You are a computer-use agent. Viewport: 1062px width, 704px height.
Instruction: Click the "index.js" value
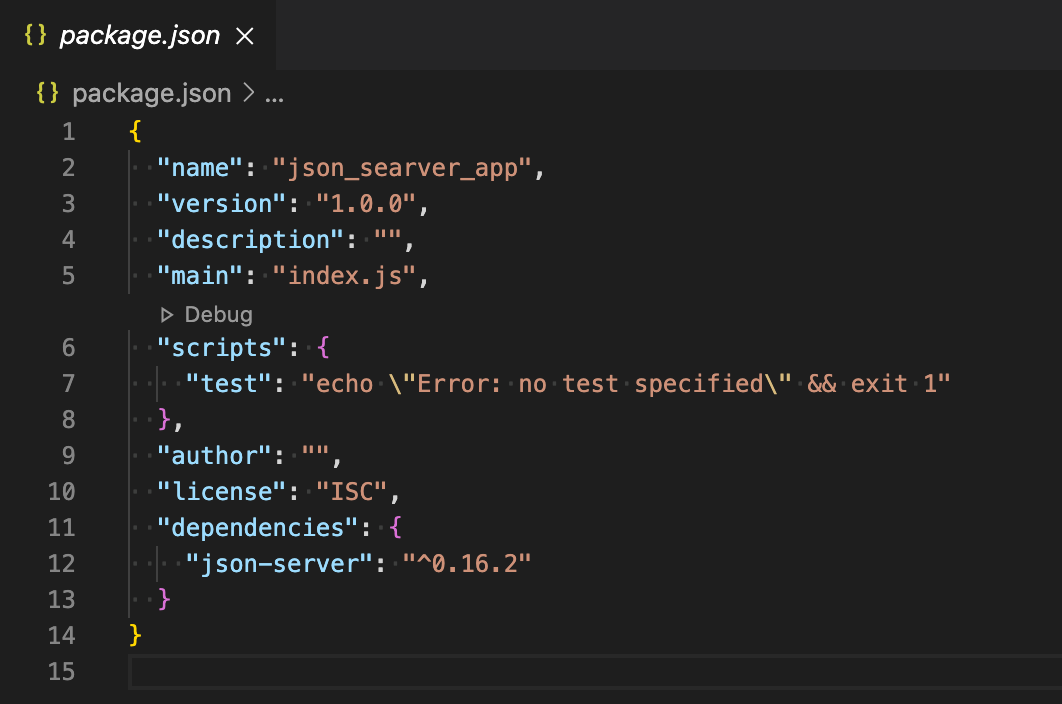click(x=344, y=276)
